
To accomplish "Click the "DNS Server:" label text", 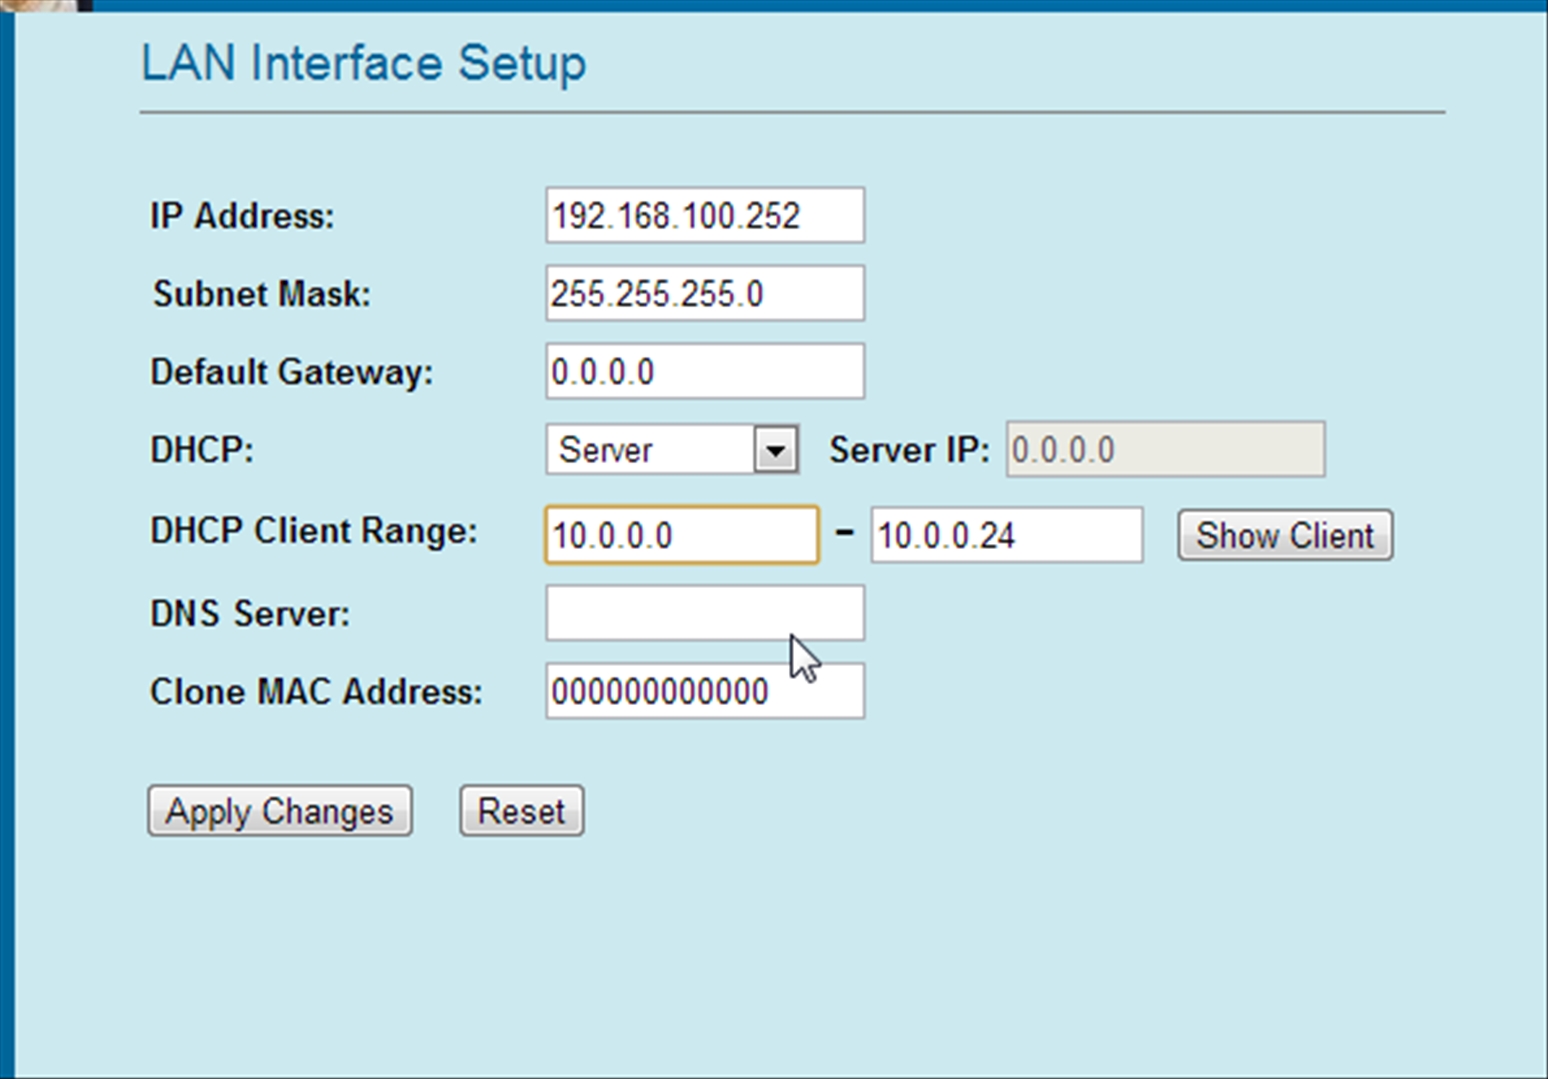I will click(x=250, y=614).
